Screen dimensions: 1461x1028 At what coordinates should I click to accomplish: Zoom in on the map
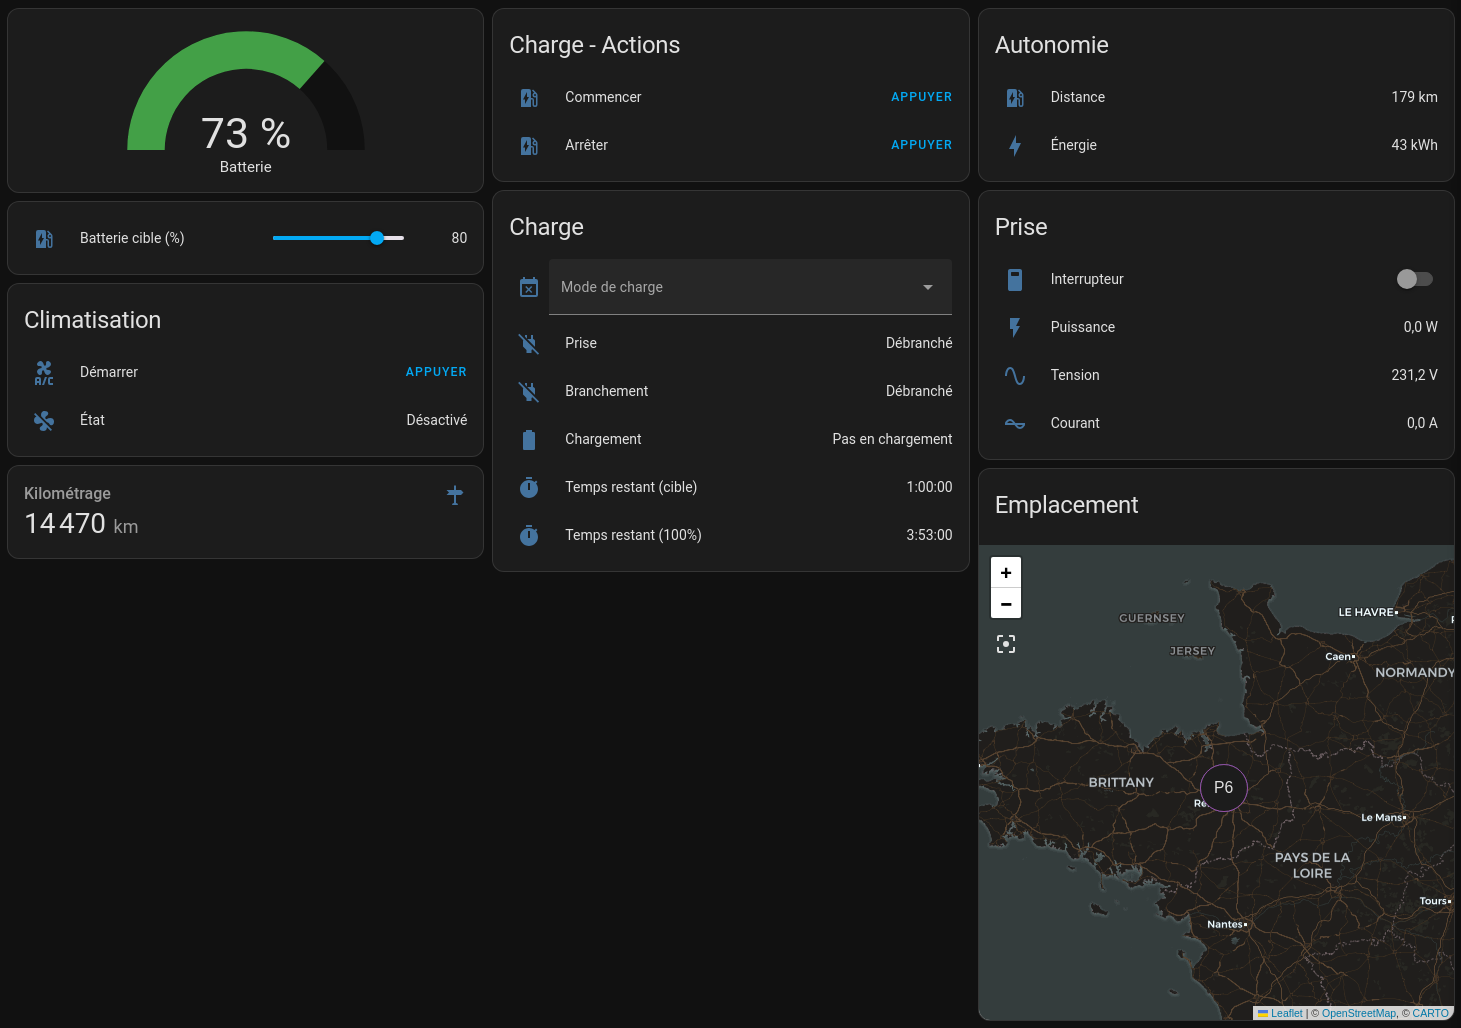point(1006,573)
